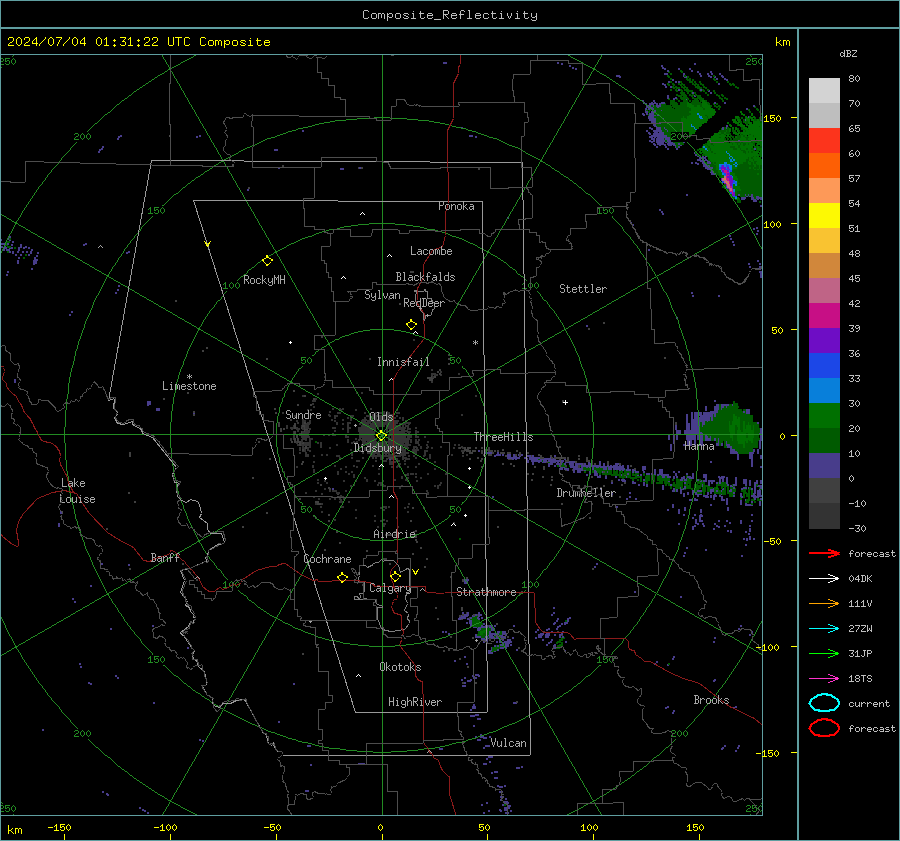Click the Innisfail city label
Screen dimensions: 900x841
pos(403,362)
